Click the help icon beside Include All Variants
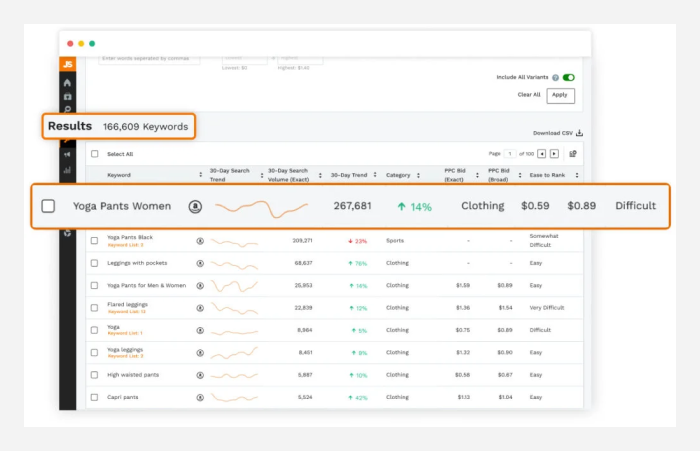This screenshot has width=700, height=451. [x=555, y=78]
